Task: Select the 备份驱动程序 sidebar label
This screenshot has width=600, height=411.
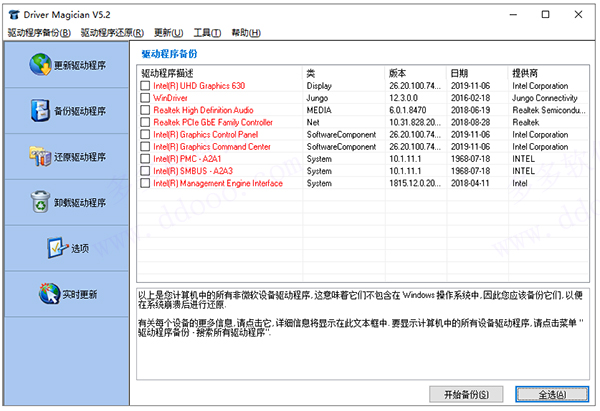Action: click(x=80, y=111)
